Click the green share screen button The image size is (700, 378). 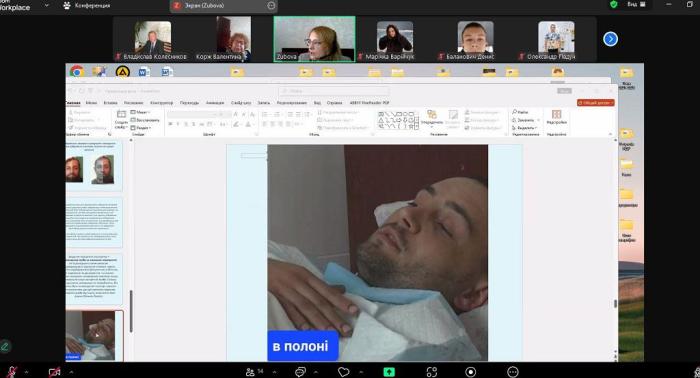tap(389, 371)
